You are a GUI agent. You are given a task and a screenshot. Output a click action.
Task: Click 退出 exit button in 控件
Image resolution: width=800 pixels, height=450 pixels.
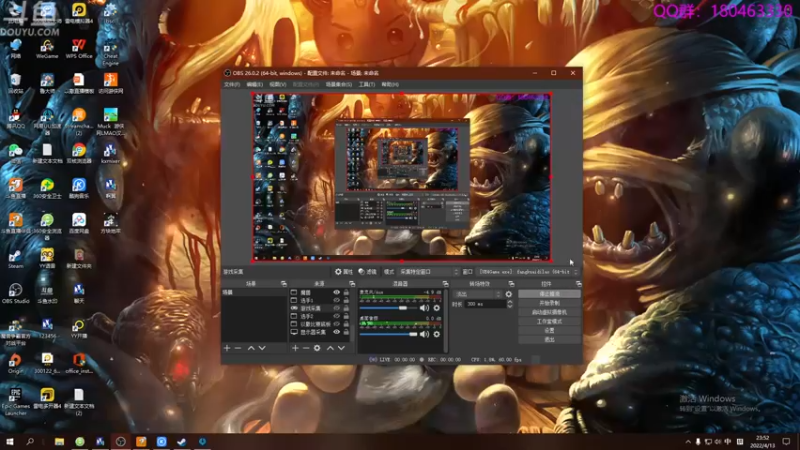click(x=549, y=340)
